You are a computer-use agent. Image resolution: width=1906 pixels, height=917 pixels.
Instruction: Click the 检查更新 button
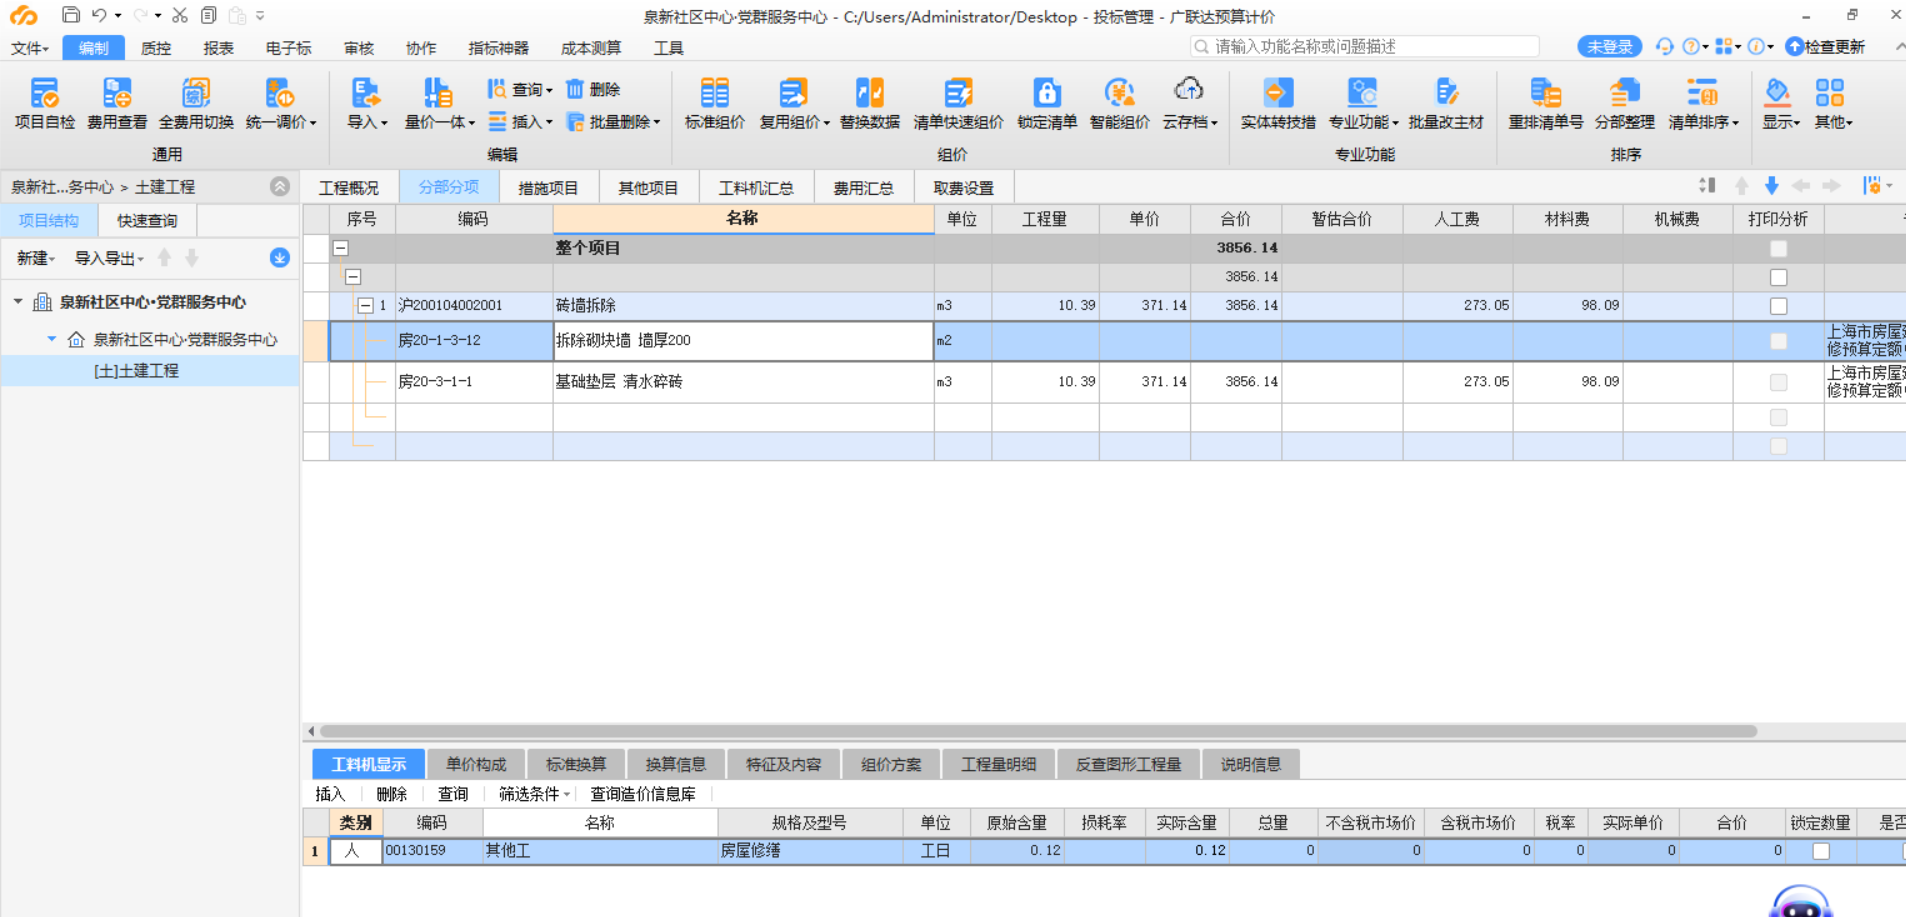1825,47
